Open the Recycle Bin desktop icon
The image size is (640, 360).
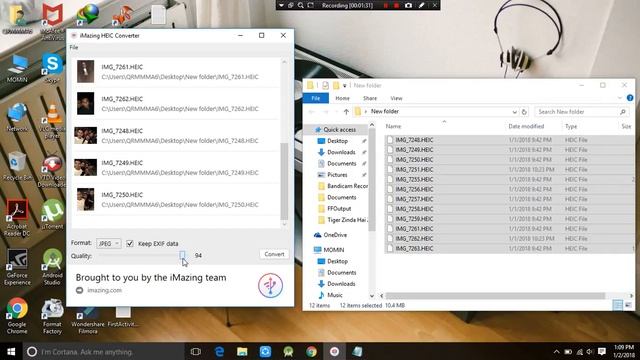coord(17,166)
